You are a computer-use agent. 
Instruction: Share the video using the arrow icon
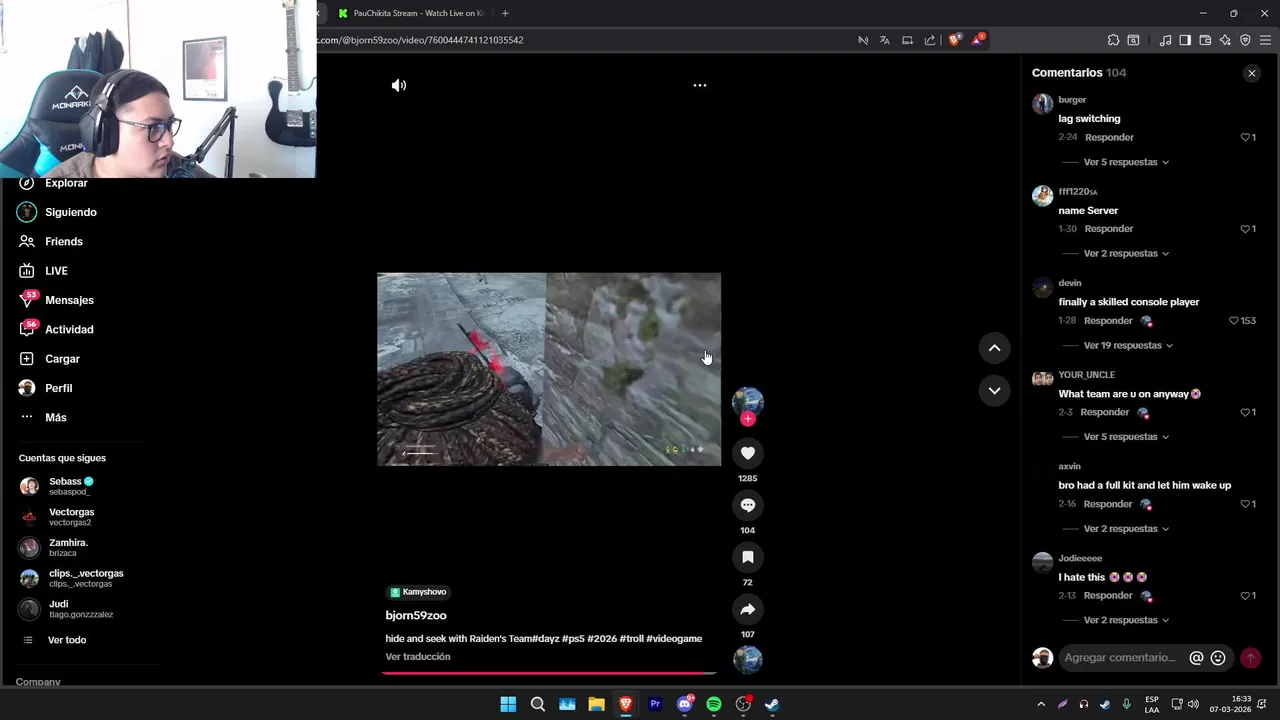747,609
